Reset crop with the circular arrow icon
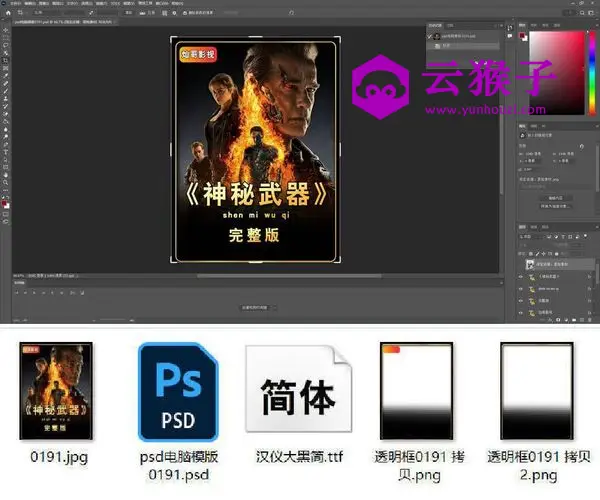The height and width of the screenshot is (500, 600). (292, 13)
